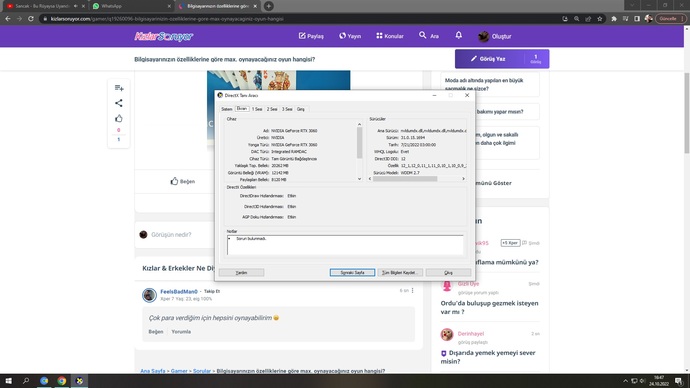This screenshot has height=388, width=690.
Task: Click the add-to-list icon in left sidebar
Action: click(x=119, y=88)
